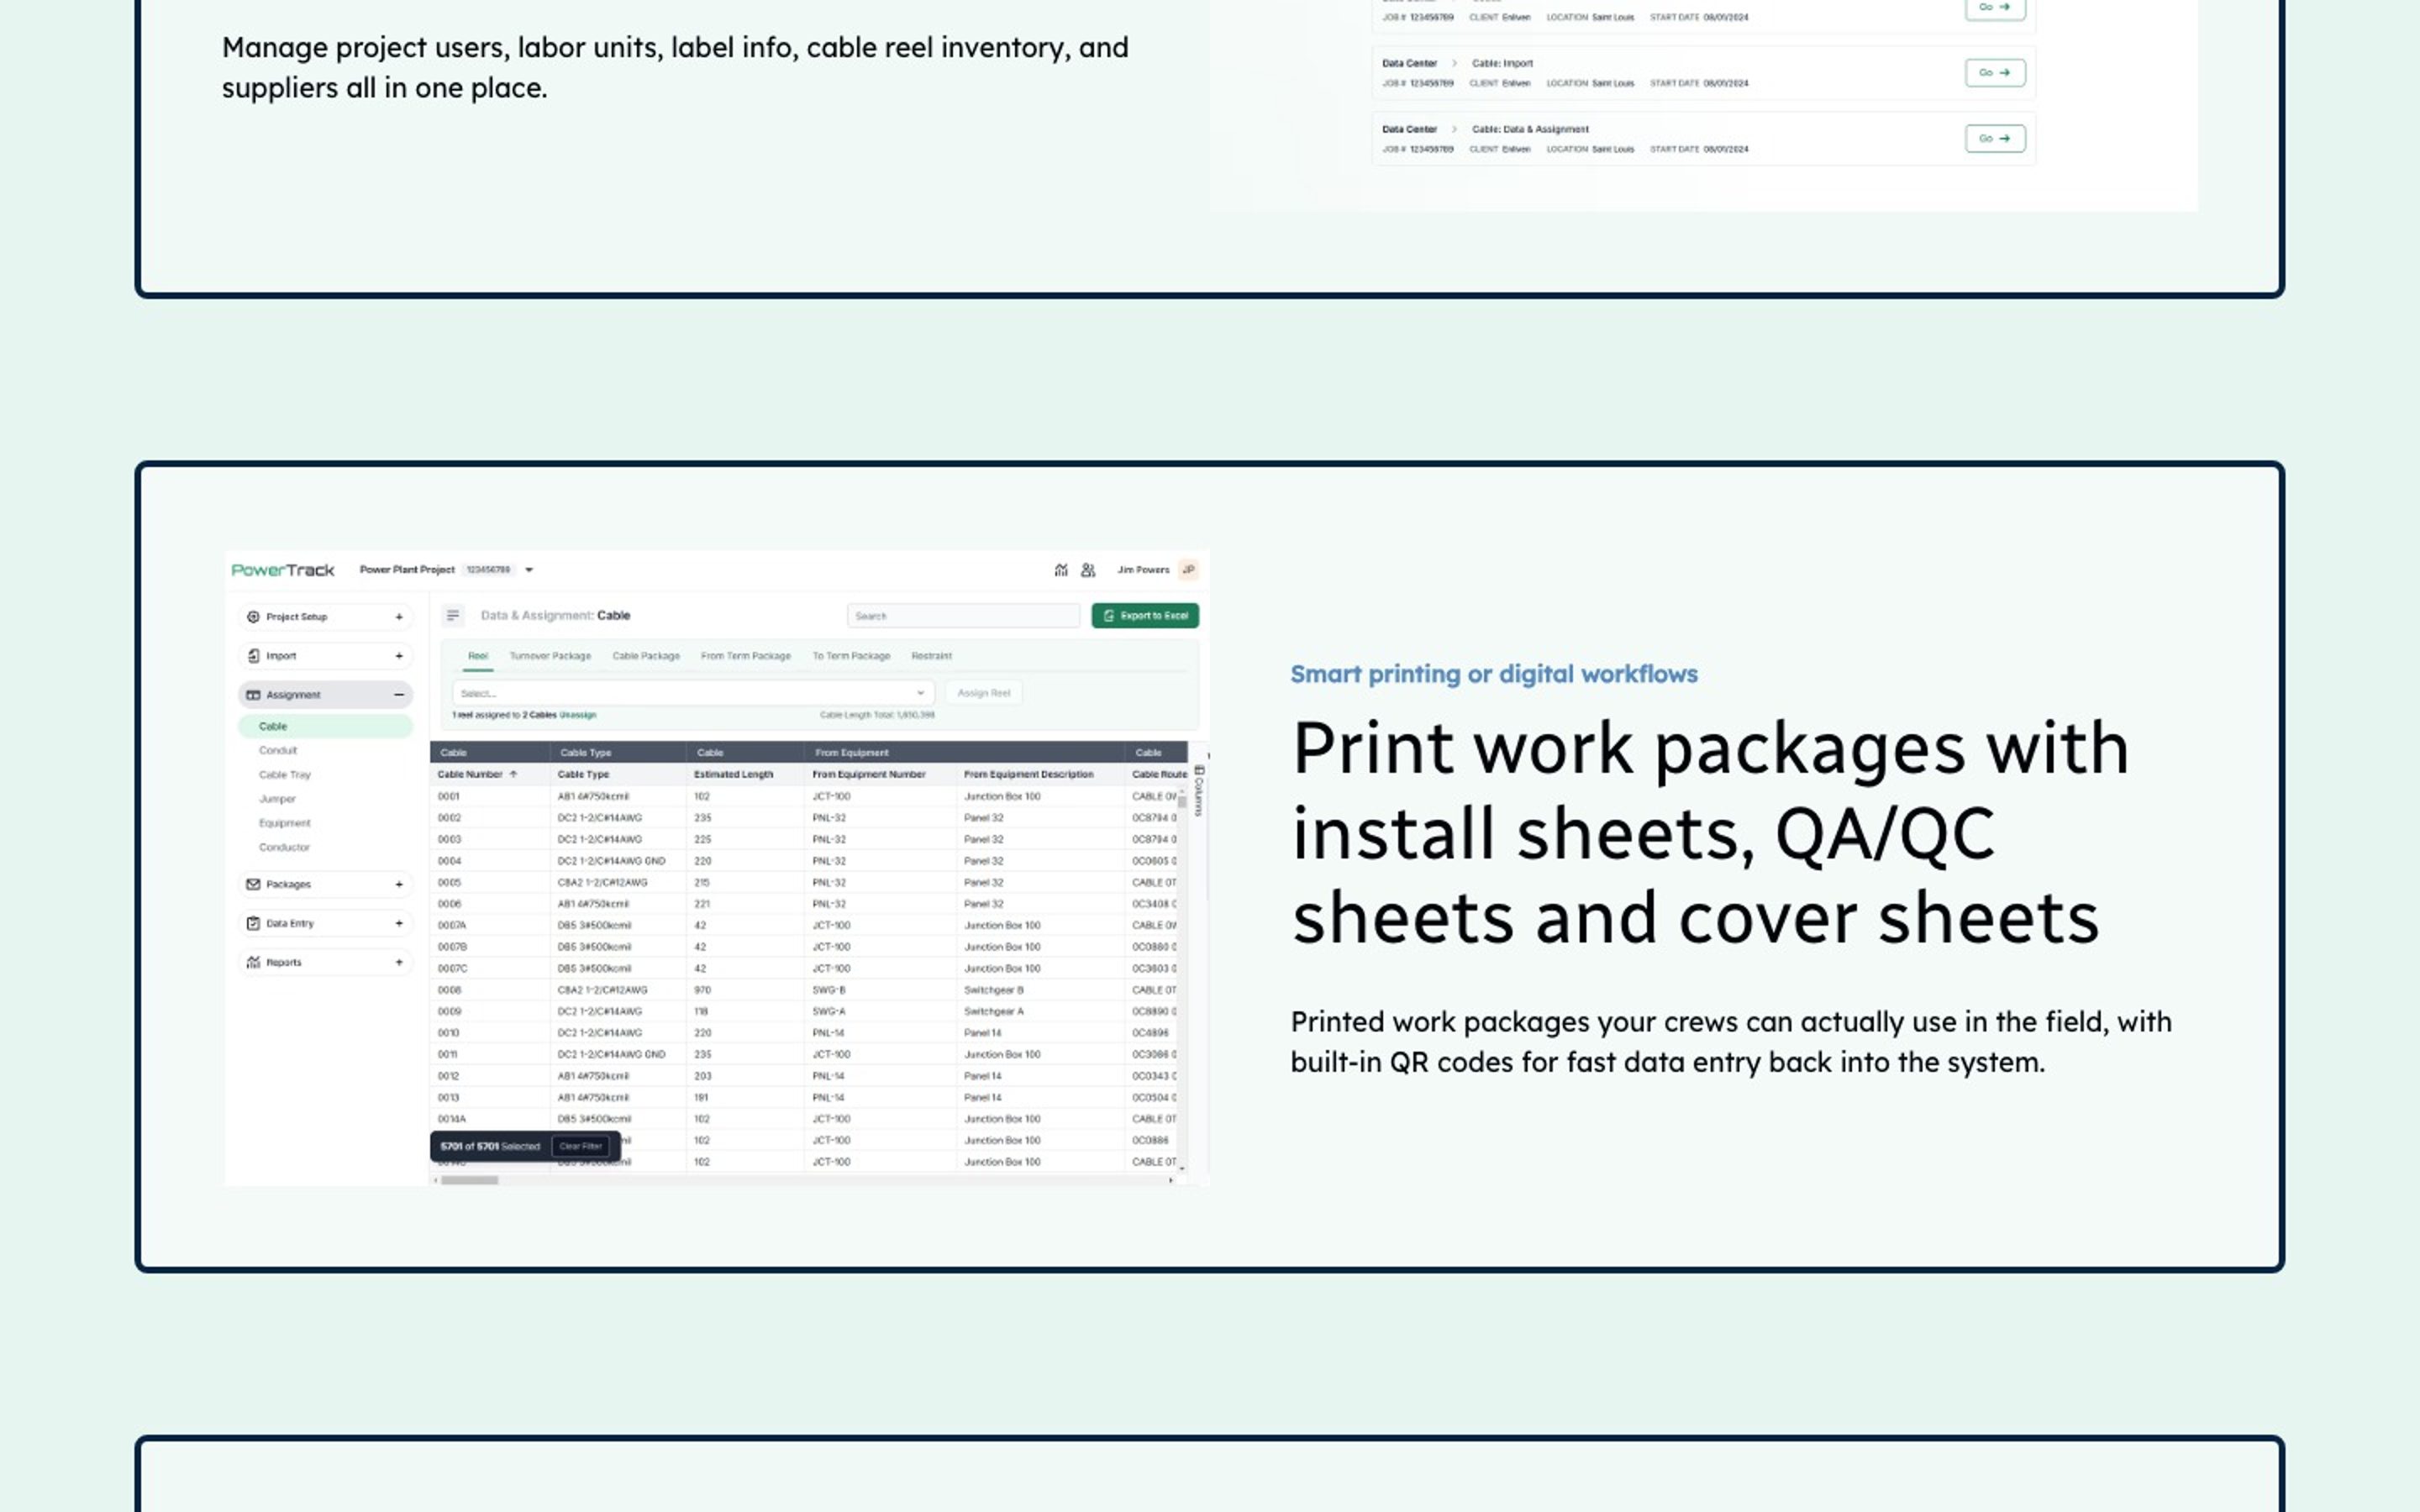Click the PowerTrack logo
The width and height of the screenshot is (2420, 1512).
(283, 570)
